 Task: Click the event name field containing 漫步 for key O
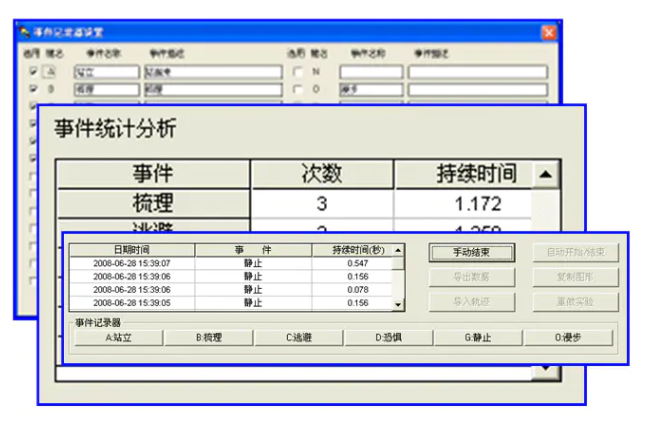coord(371,89)
